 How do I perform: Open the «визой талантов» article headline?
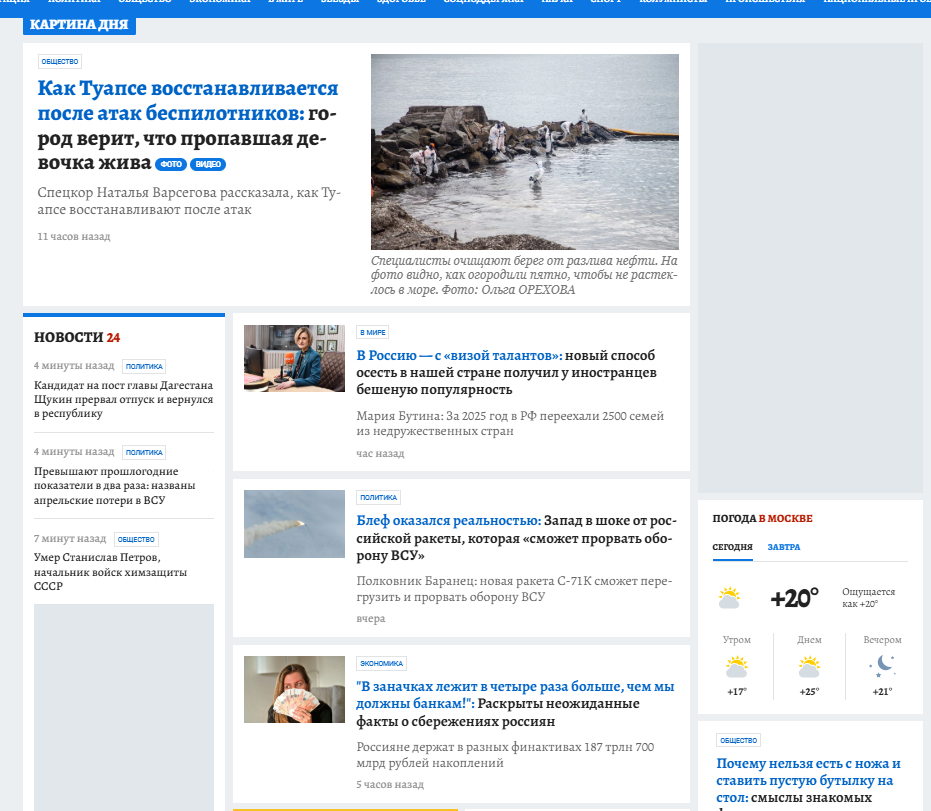pyautogui.click(x=506, y=372)
